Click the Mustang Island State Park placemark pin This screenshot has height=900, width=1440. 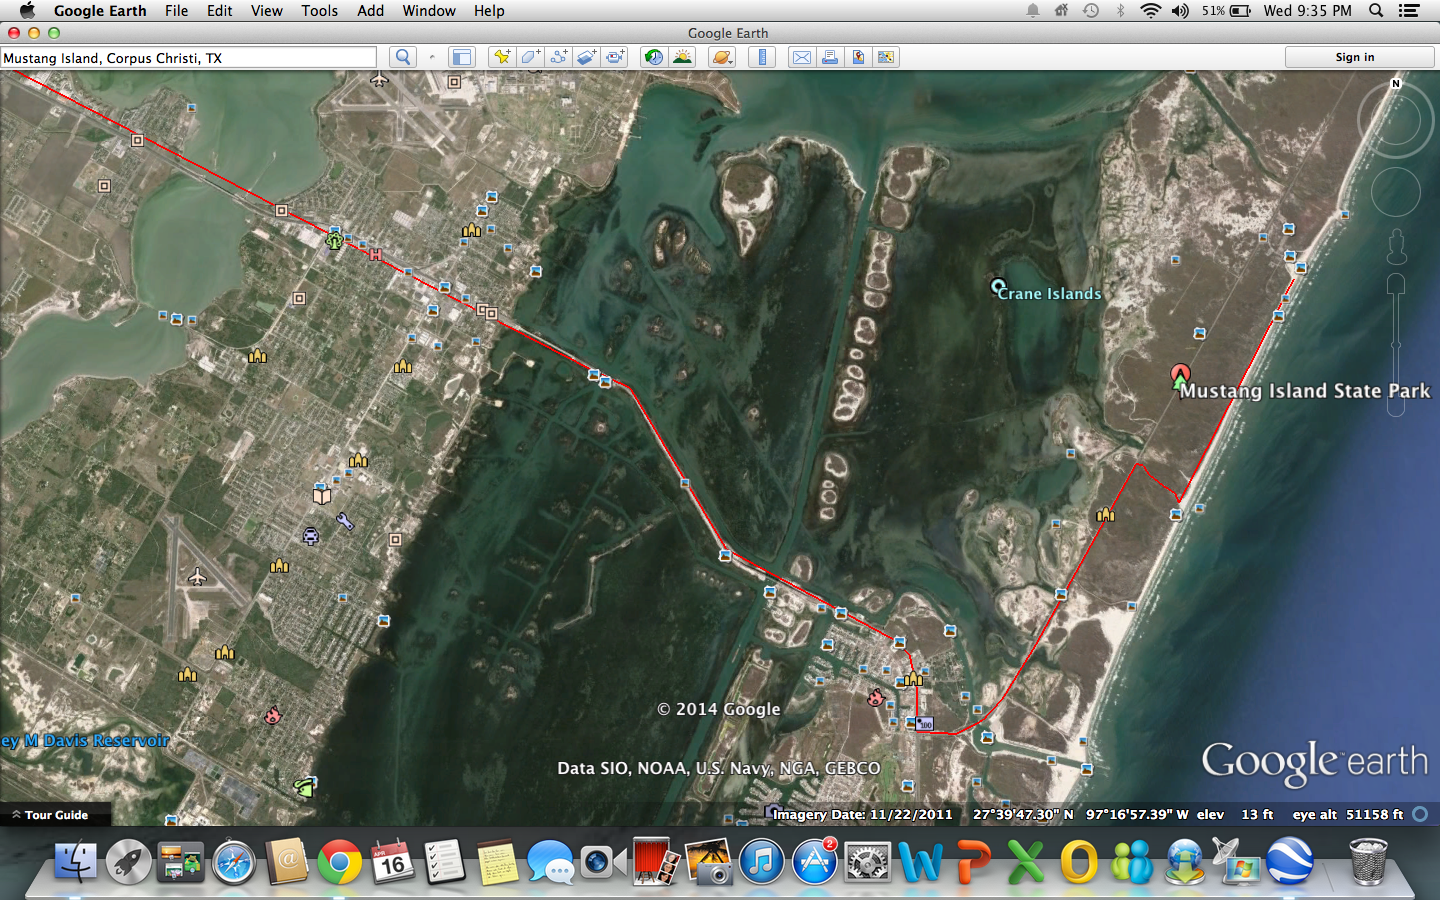click(1180, 376)
